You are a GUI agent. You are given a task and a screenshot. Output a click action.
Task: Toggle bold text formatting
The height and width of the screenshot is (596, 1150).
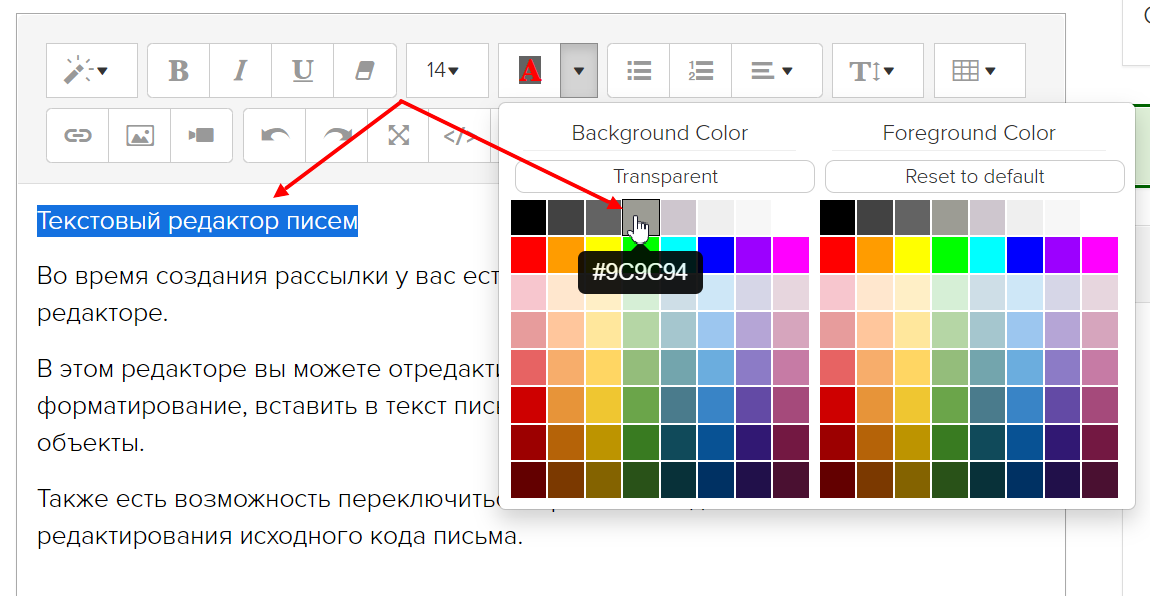coord(178,71)
